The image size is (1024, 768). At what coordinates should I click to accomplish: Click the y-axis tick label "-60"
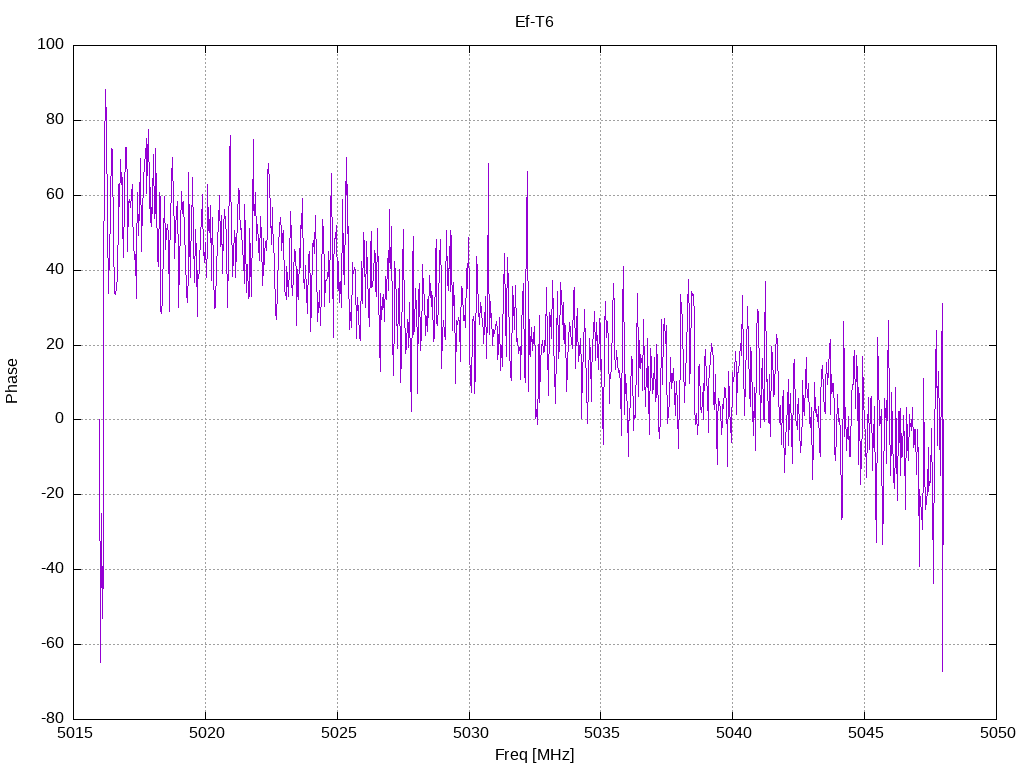52,643
